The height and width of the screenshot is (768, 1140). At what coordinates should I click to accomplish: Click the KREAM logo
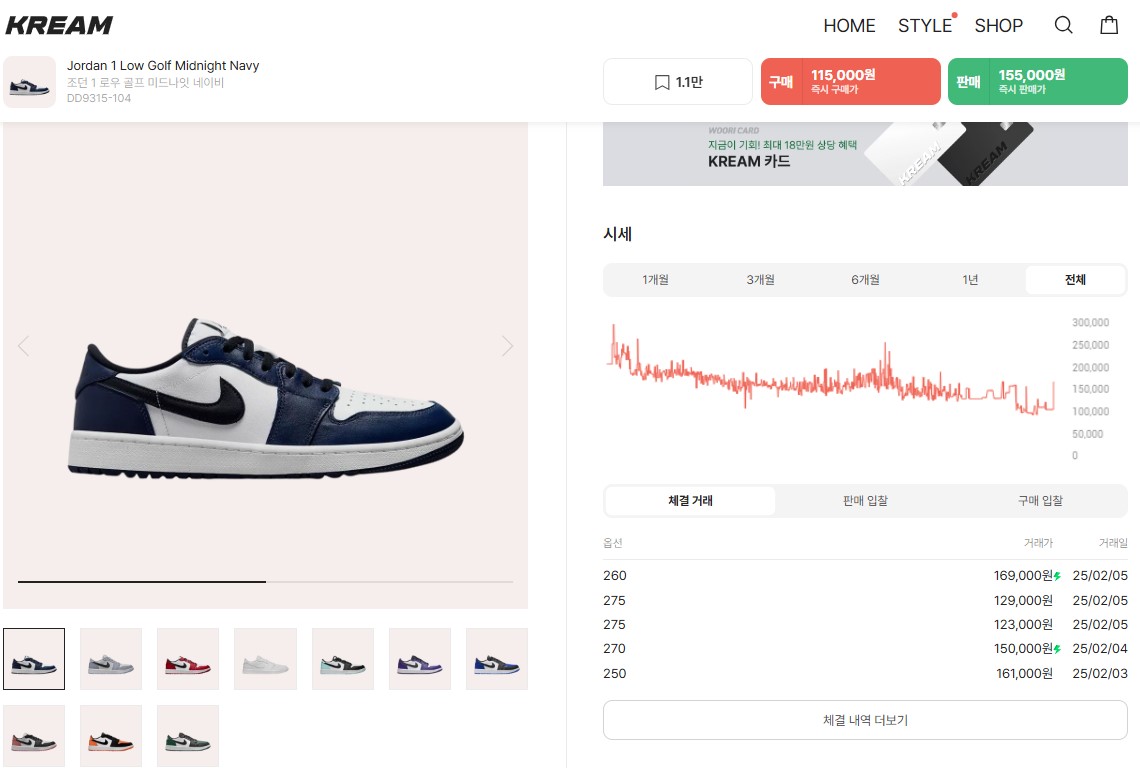[x=59, y=25]
